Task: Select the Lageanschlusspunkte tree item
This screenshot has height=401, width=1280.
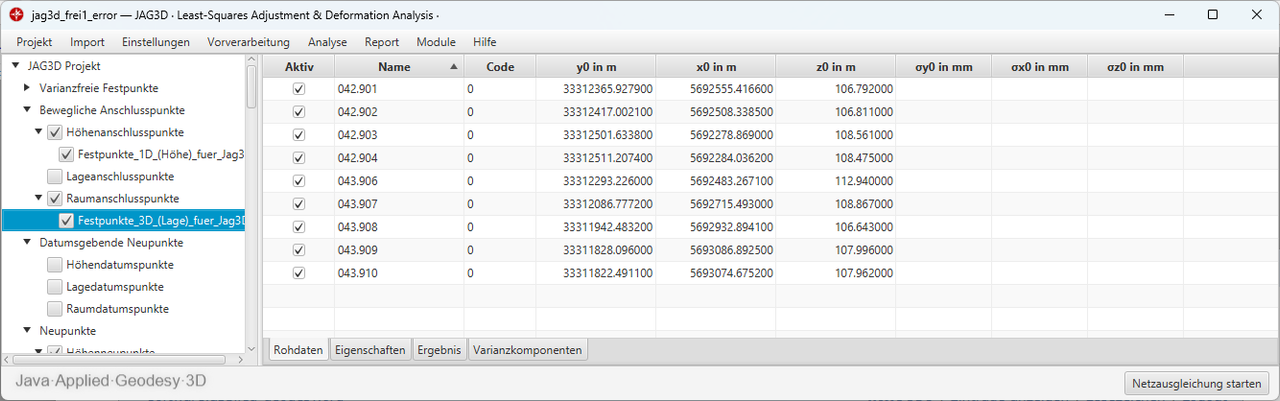Action: click(120, 176)
